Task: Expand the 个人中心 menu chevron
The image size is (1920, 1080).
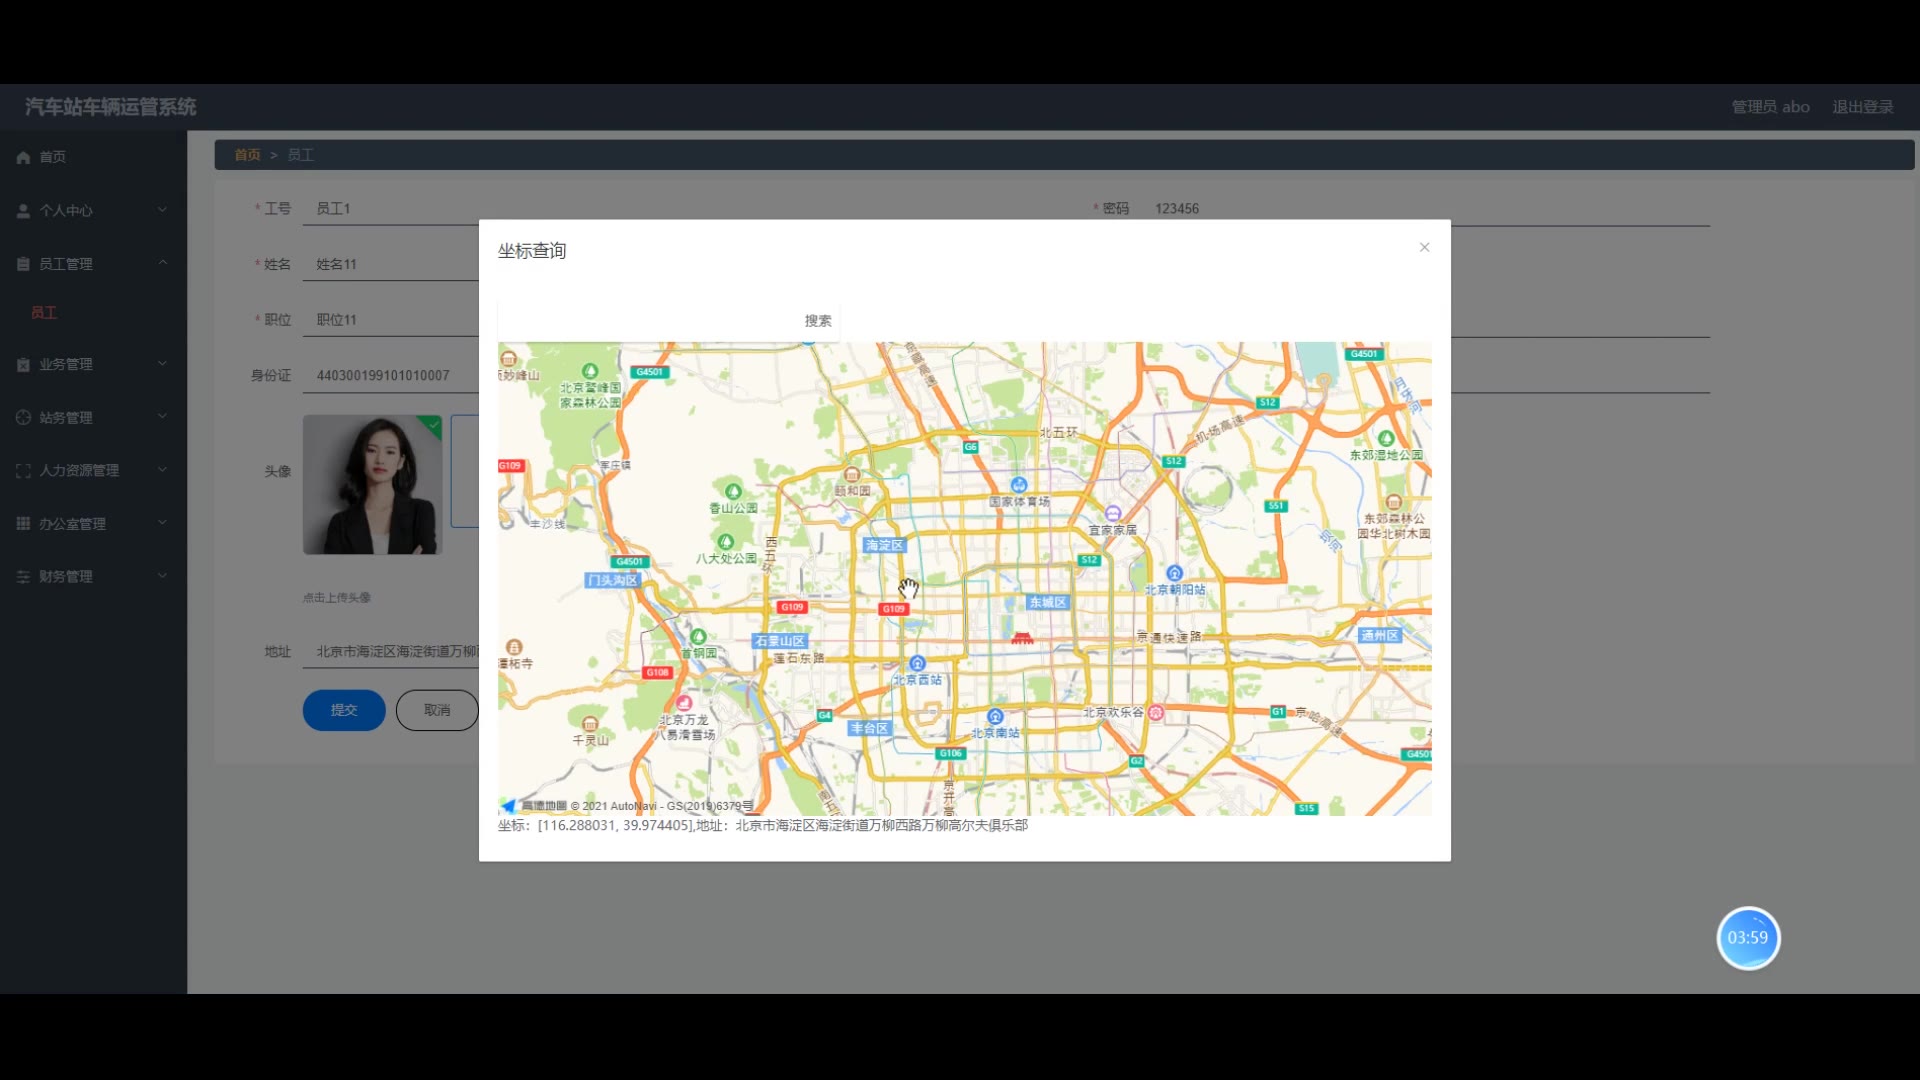Action: (x=162, y=210)
